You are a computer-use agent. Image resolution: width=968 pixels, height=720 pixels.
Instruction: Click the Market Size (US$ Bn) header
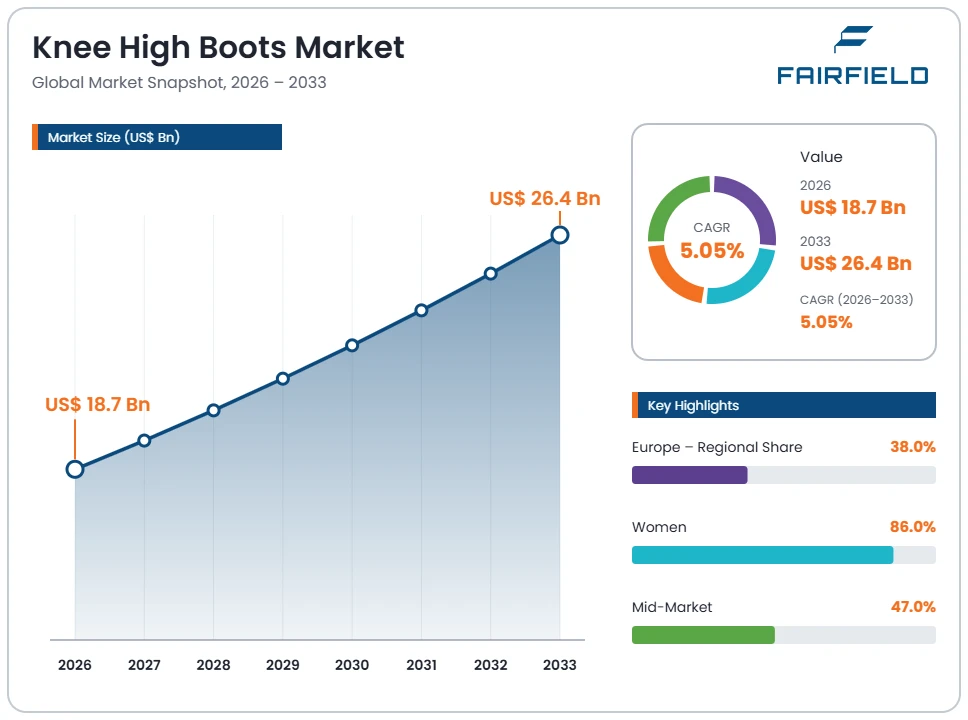tap(157, 137)
